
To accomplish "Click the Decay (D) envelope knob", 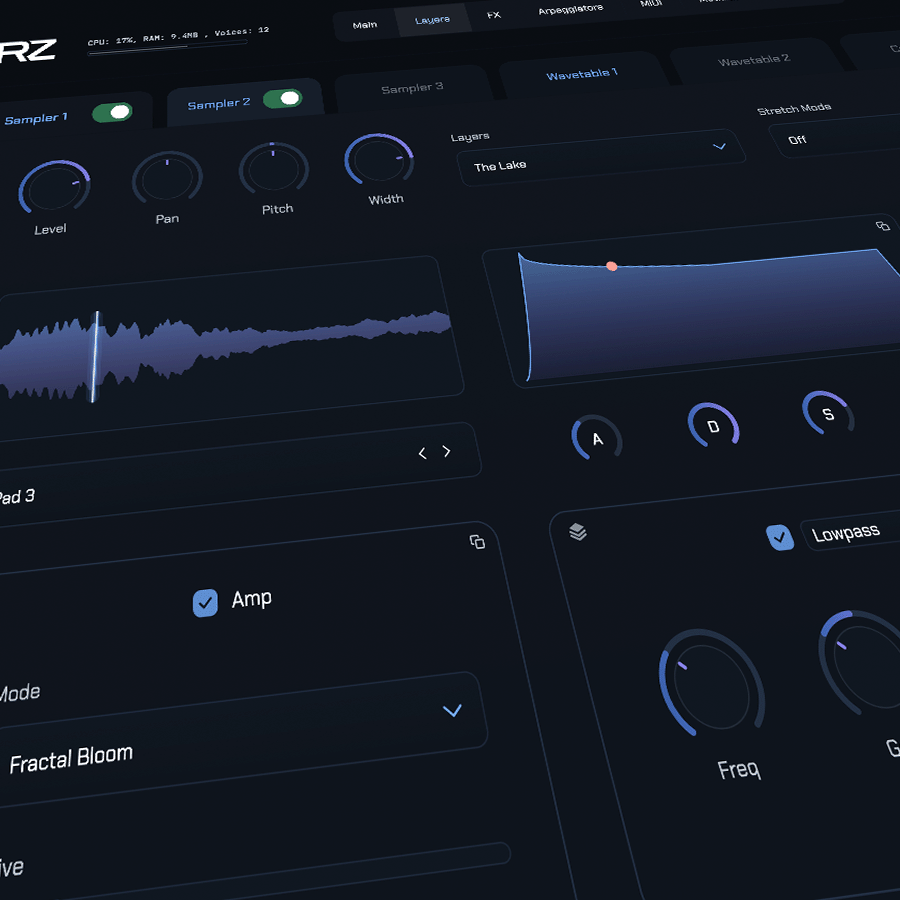I will coord(713,425).
